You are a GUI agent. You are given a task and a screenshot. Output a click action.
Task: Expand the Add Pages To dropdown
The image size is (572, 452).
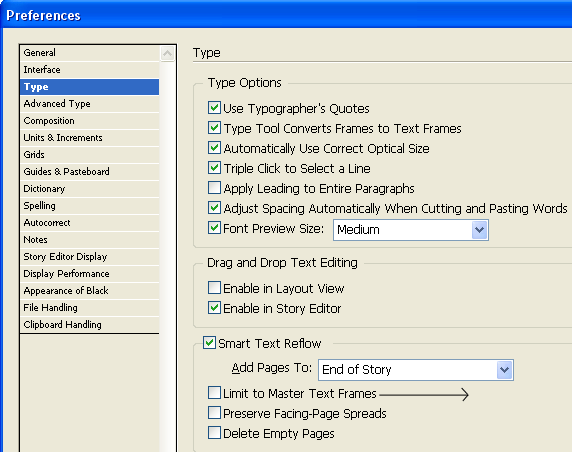[x=416, y=370]
